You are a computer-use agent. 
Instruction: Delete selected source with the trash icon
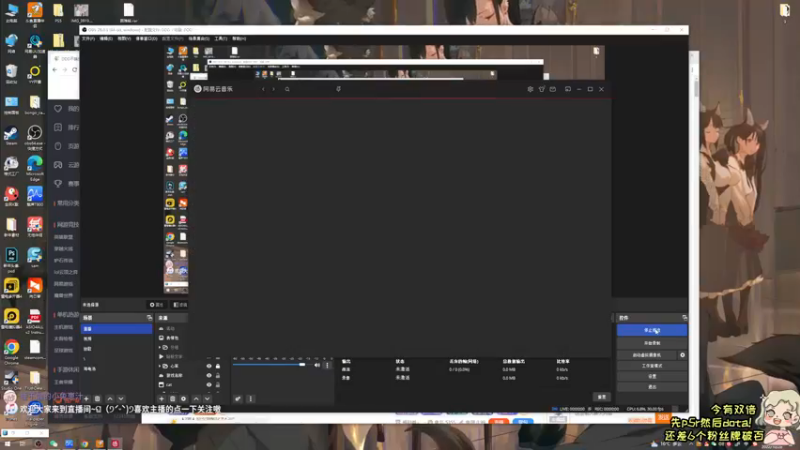point(172,398)
